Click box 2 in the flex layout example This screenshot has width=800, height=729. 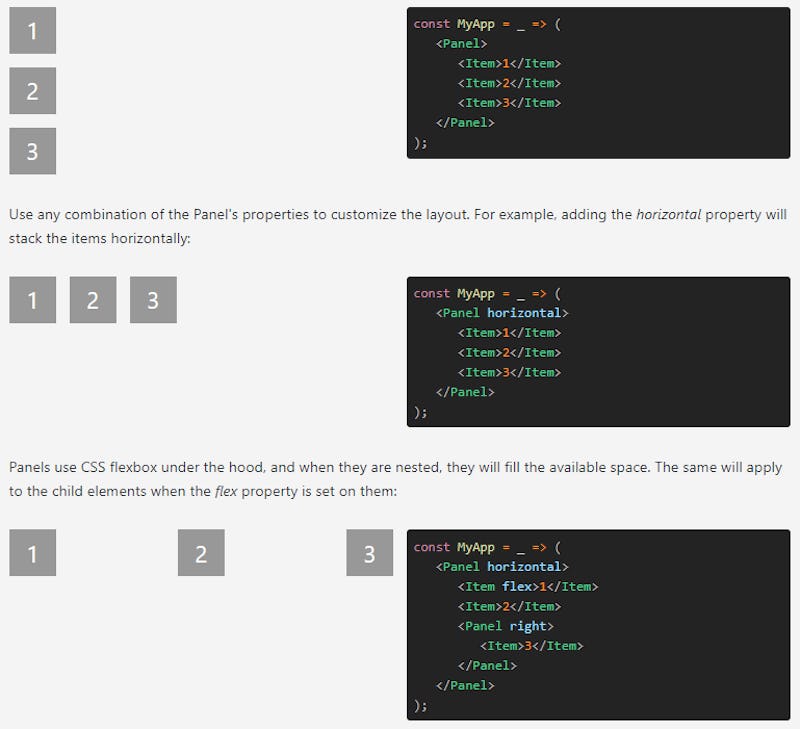pyautogui.click(x=201, y=553)
